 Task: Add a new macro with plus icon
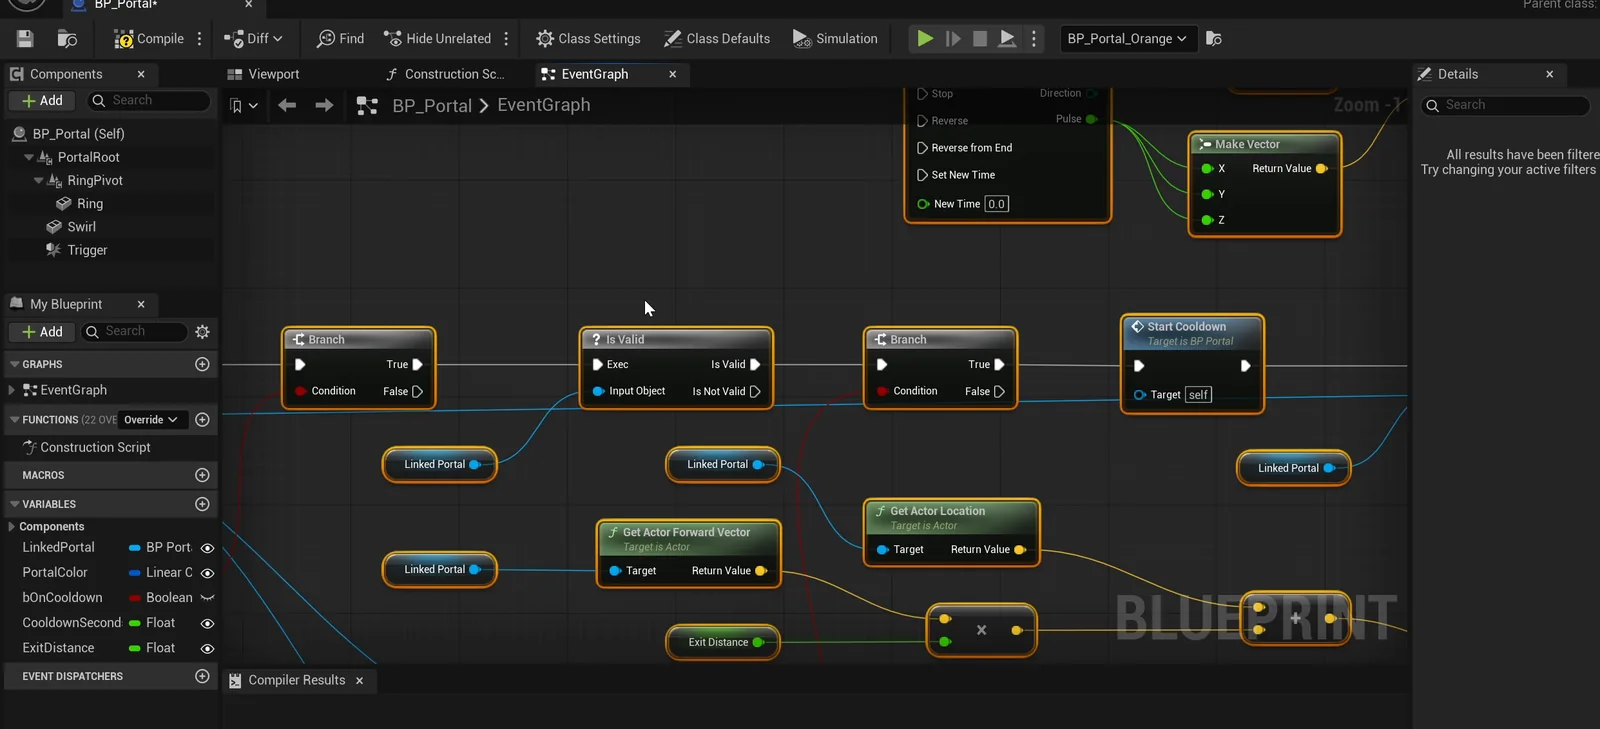[202, 475]
